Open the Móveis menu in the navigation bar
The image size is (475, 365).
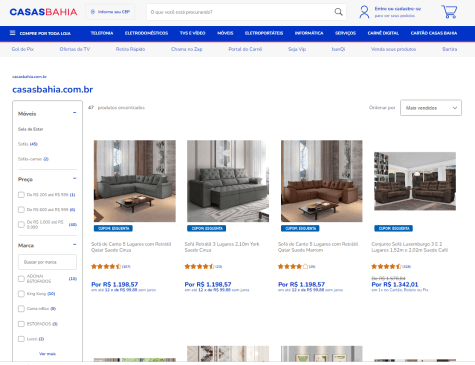(225, 33)
